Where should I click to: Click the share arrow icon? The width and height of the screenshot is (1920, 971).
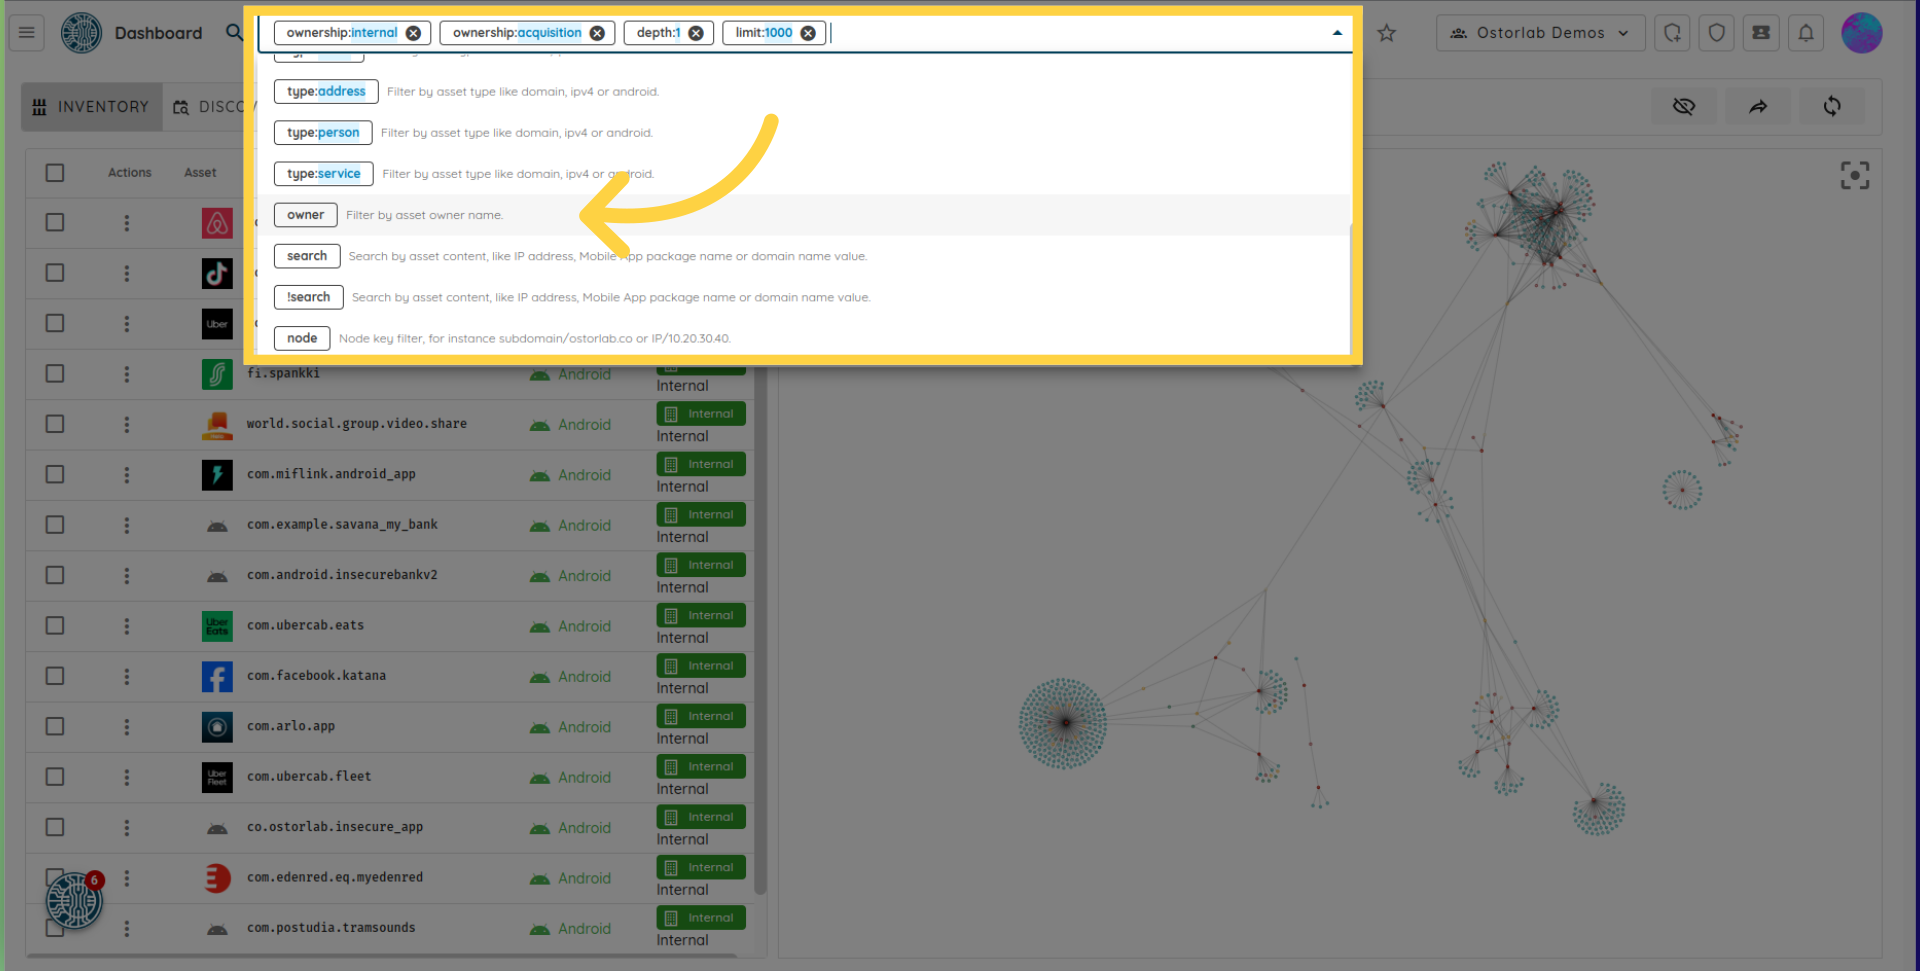pyautogui.click(x=1757, y=106)
